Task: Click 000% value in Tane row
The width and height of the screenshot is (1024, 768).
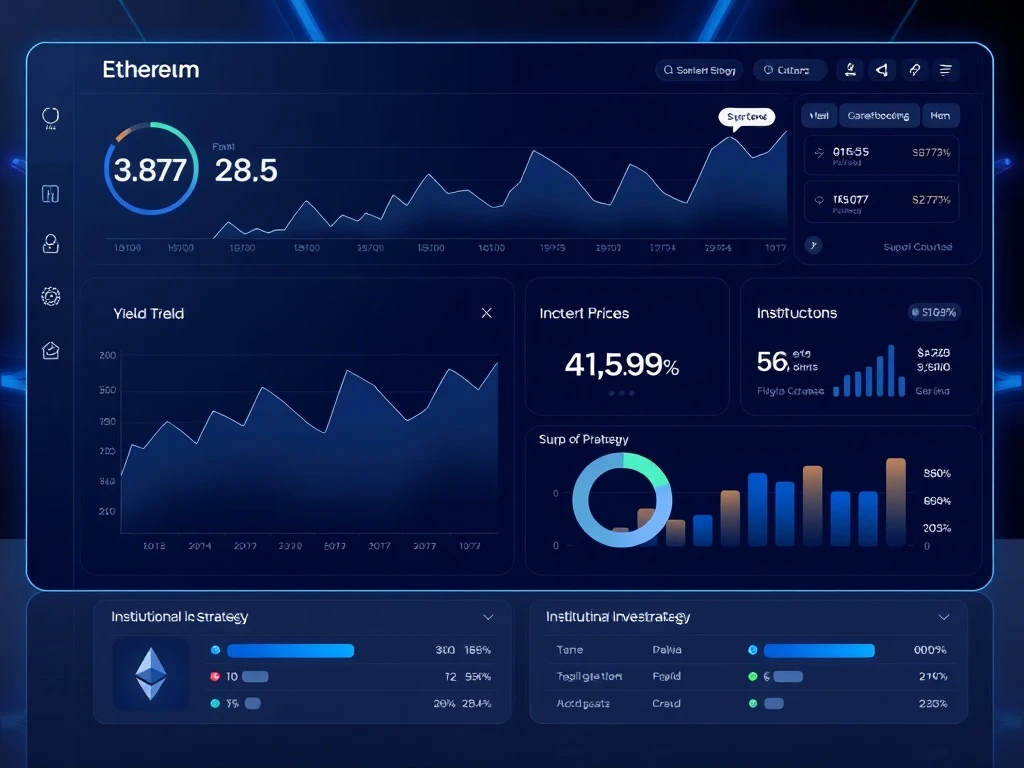Action: tap(930, 650)
